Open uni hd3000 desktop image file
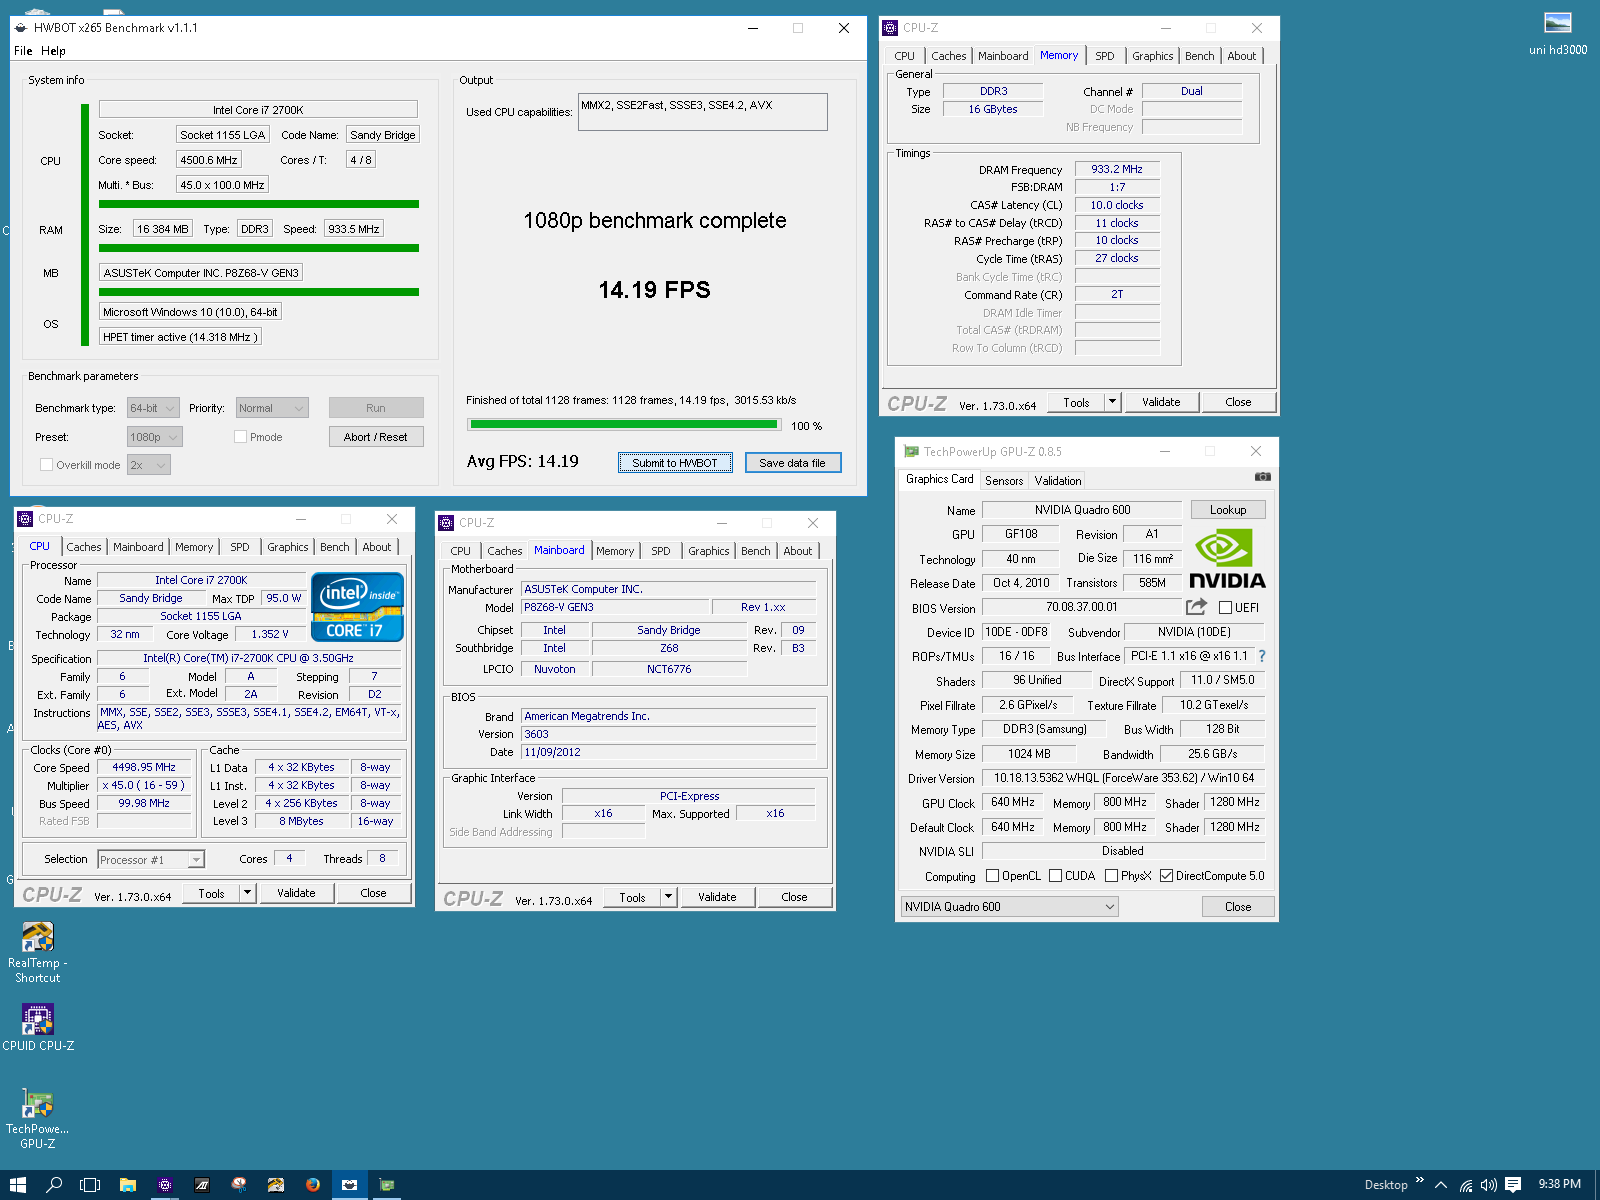 [x=1557, y=33]
